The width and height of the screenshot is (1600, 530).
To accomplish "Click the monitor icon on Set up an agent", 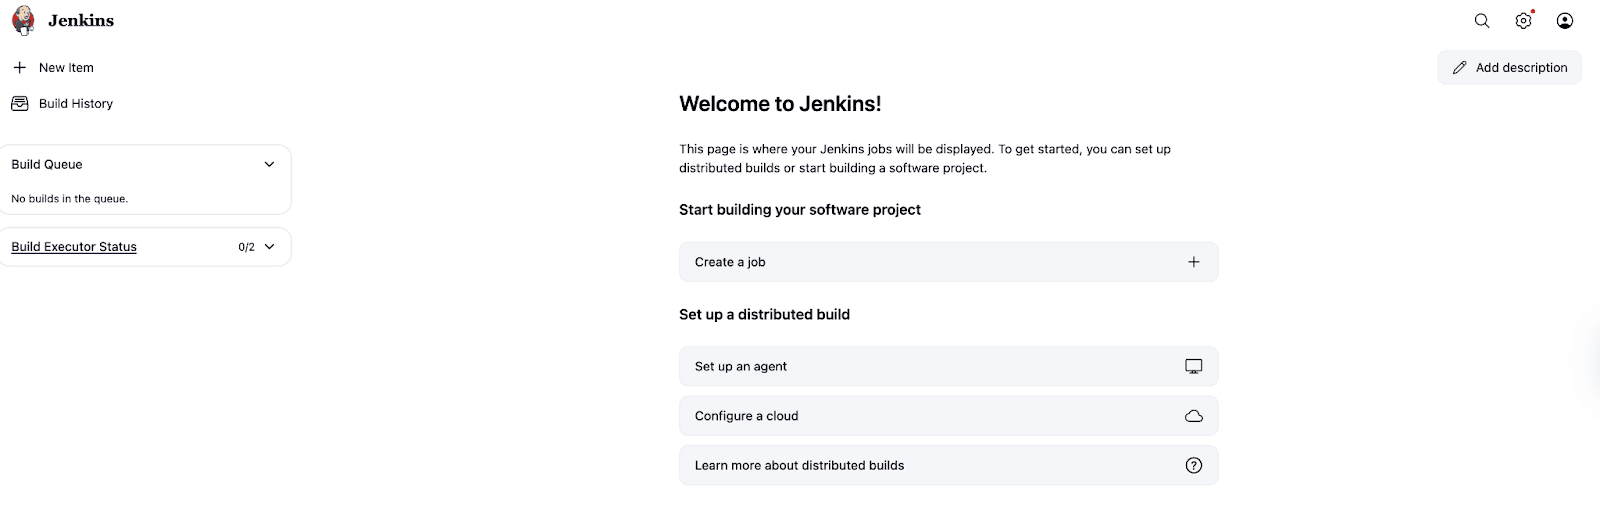I will (1193, 367).
